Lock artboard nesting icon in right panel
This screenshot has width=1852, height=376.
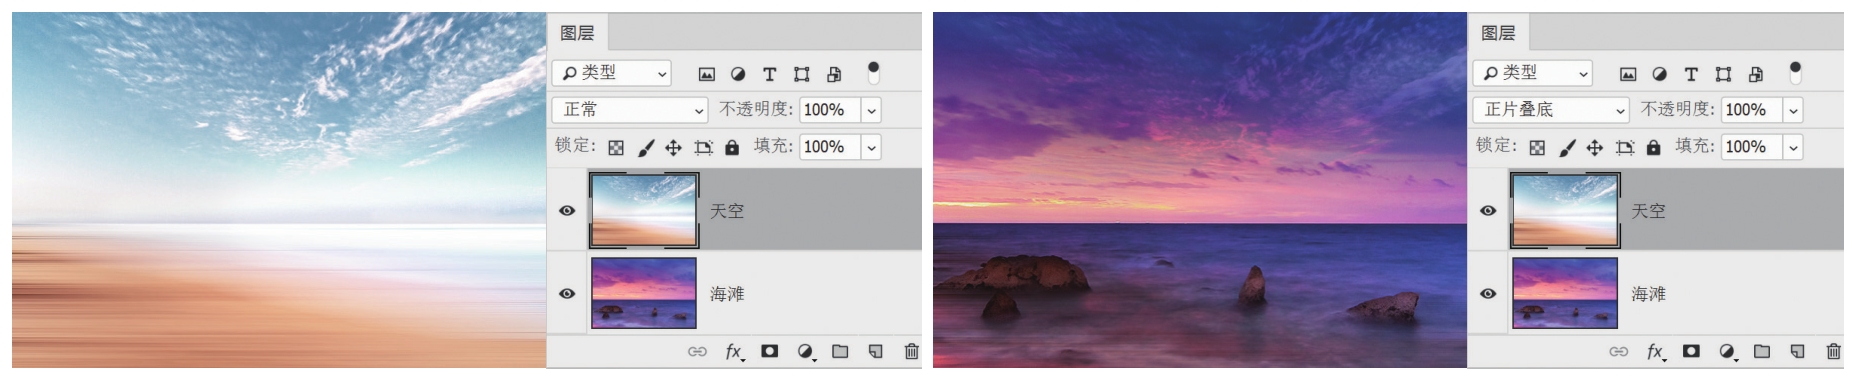pos(1625,148)
